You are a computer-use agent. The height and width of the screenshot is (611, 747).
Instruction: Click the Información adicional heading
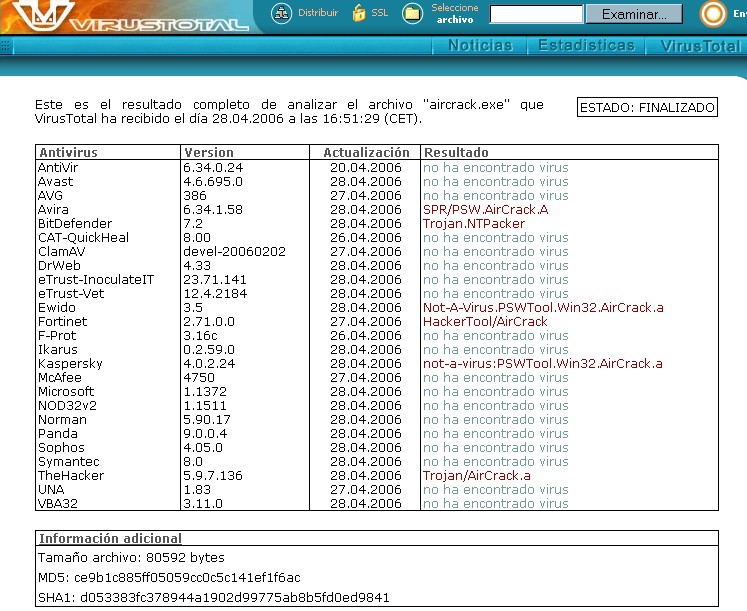(x=111, y=539)
